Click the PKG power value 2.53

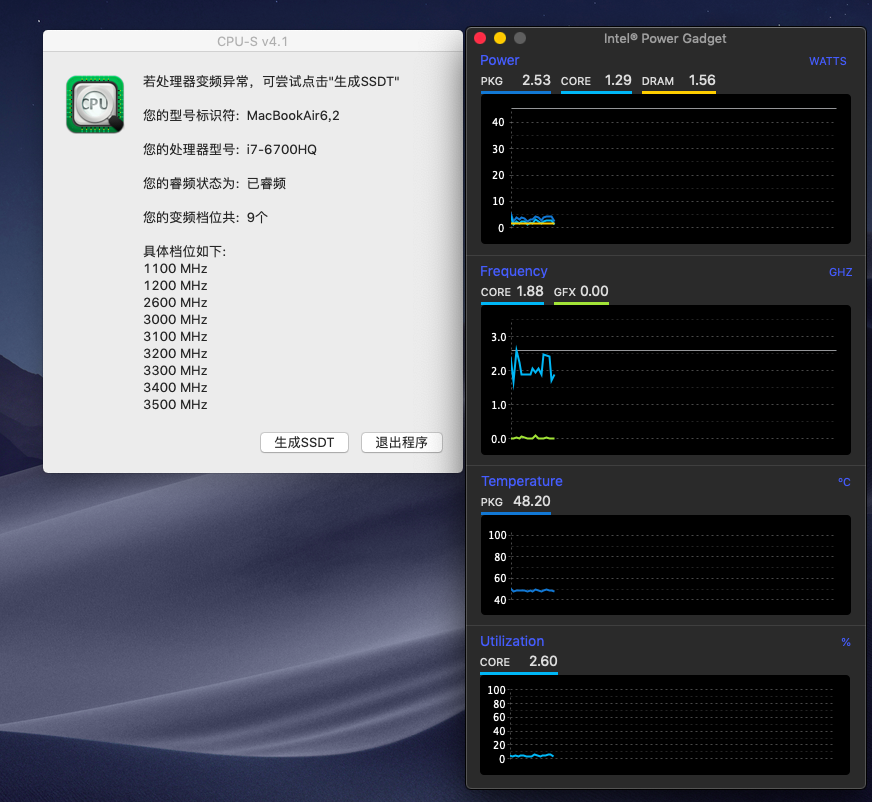coord(536,80)
